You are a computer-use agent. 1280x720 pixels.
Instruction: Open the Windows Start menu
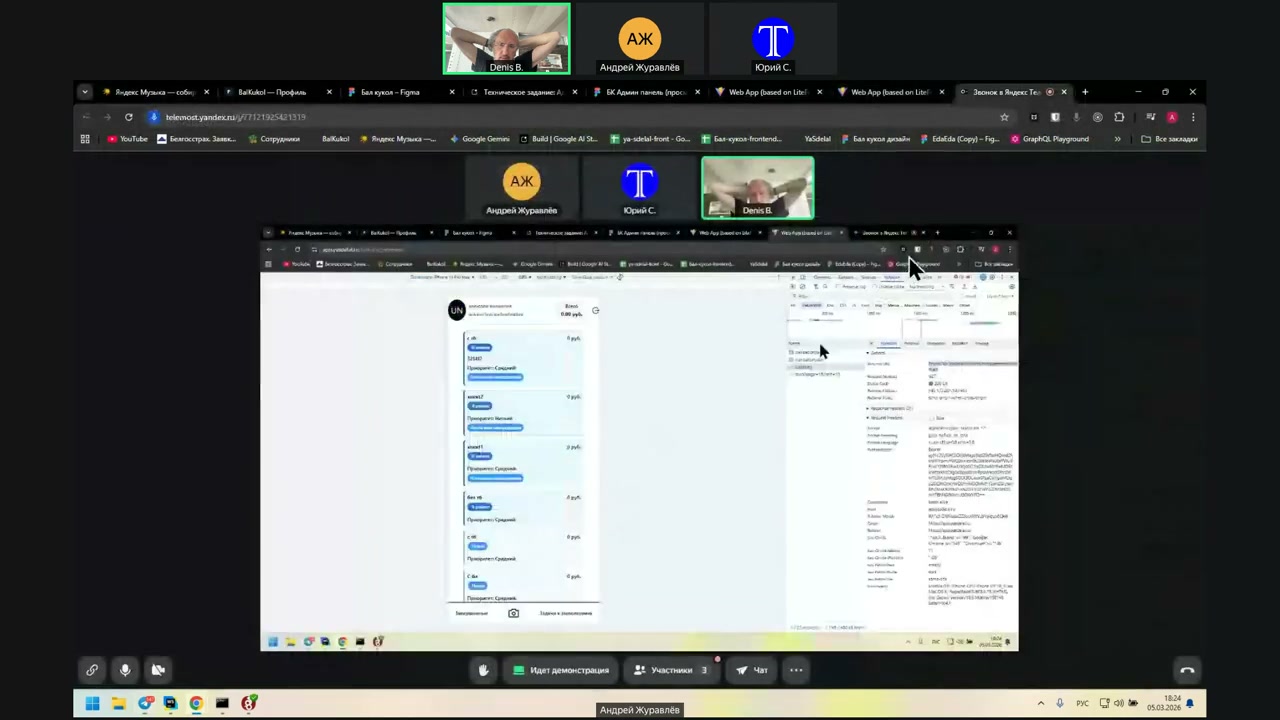tap(92, 704)
